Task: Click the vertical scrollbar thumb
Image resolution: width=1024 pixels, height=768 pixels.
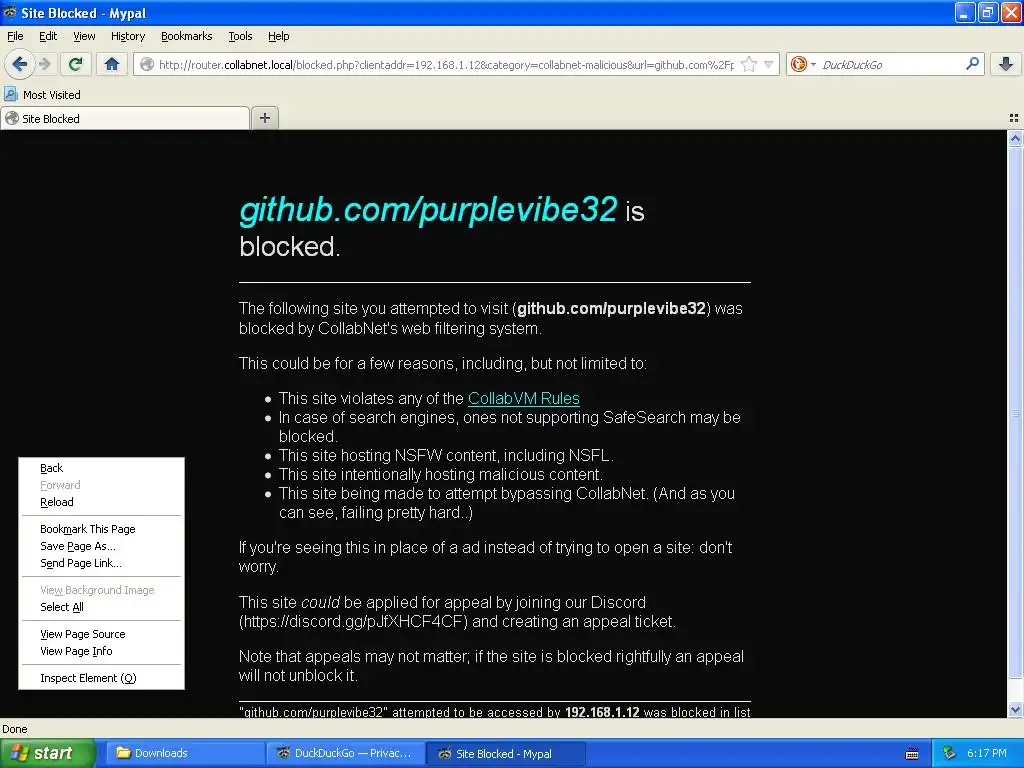Action: [1015, 413]
